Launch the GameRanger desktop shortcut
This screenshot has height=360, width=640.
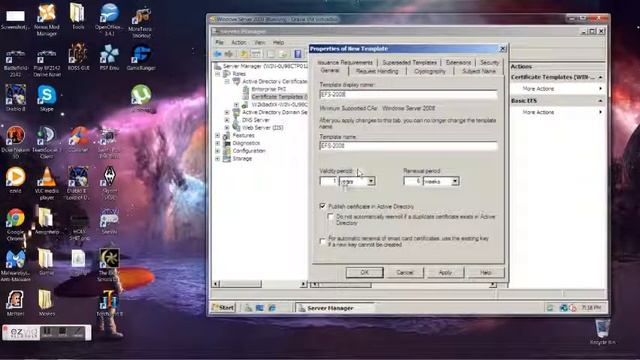coord(141,57)
